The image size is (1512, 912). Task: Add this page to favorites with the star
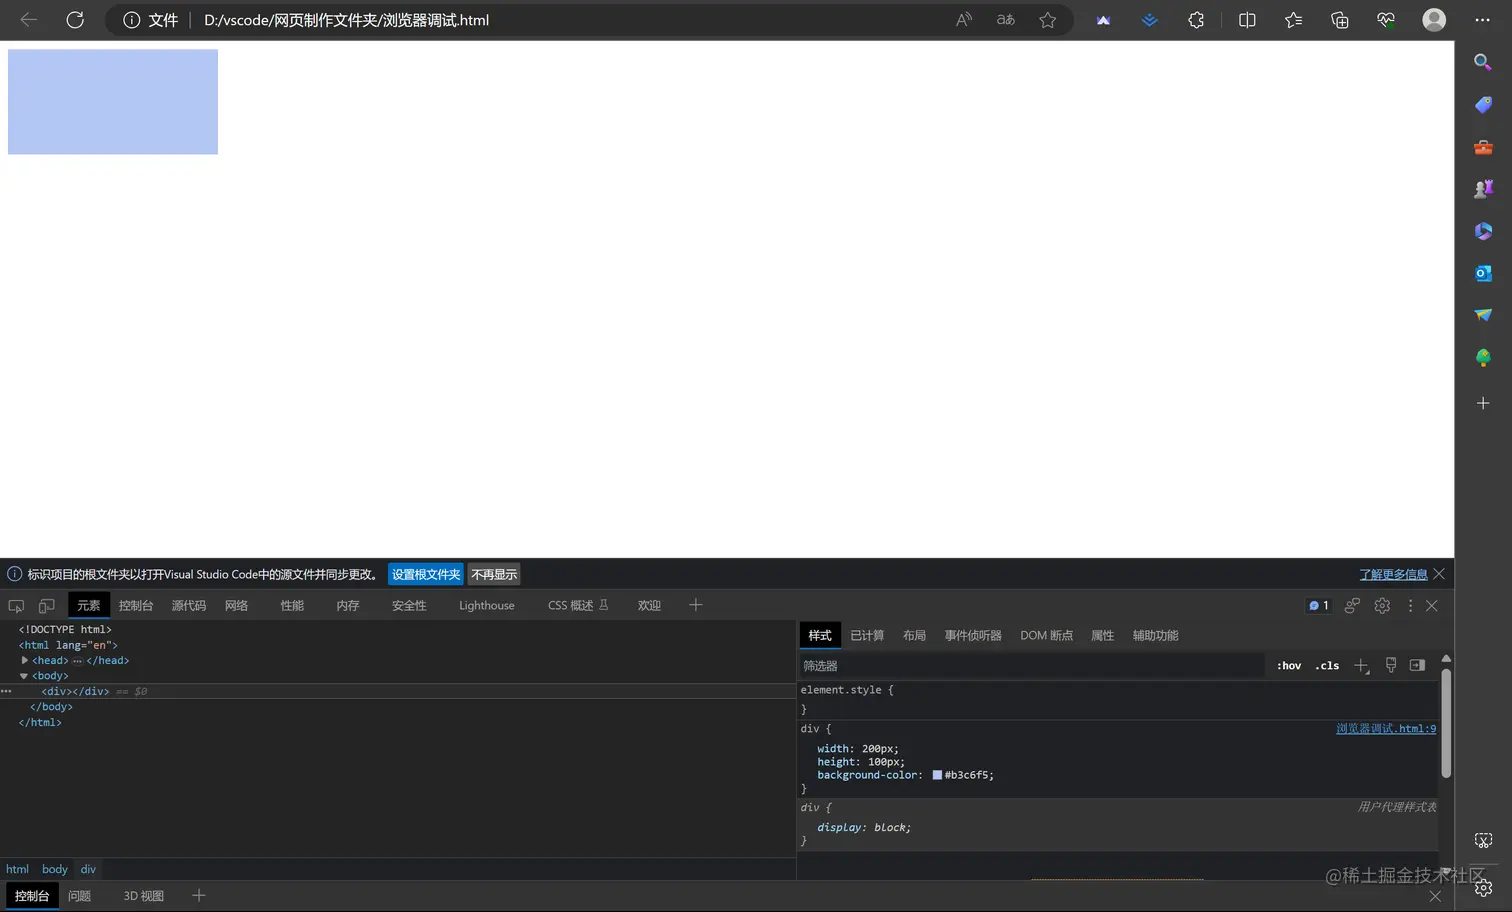(x=1047, y=20)
